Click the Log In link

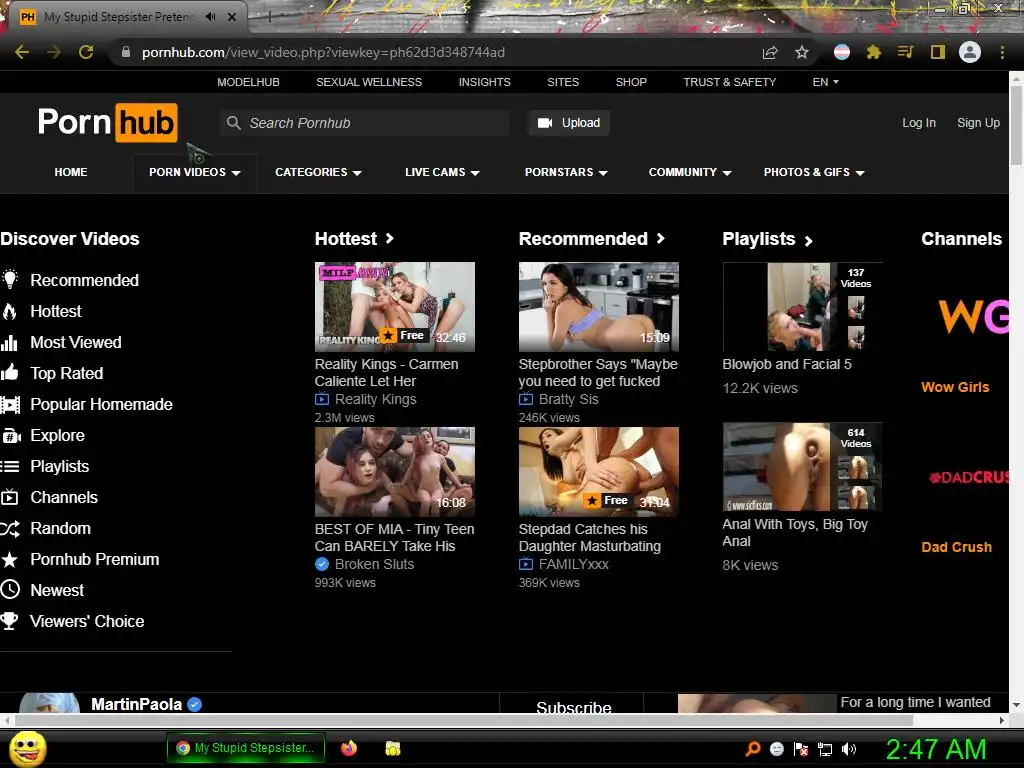click(x=919, y=123)
